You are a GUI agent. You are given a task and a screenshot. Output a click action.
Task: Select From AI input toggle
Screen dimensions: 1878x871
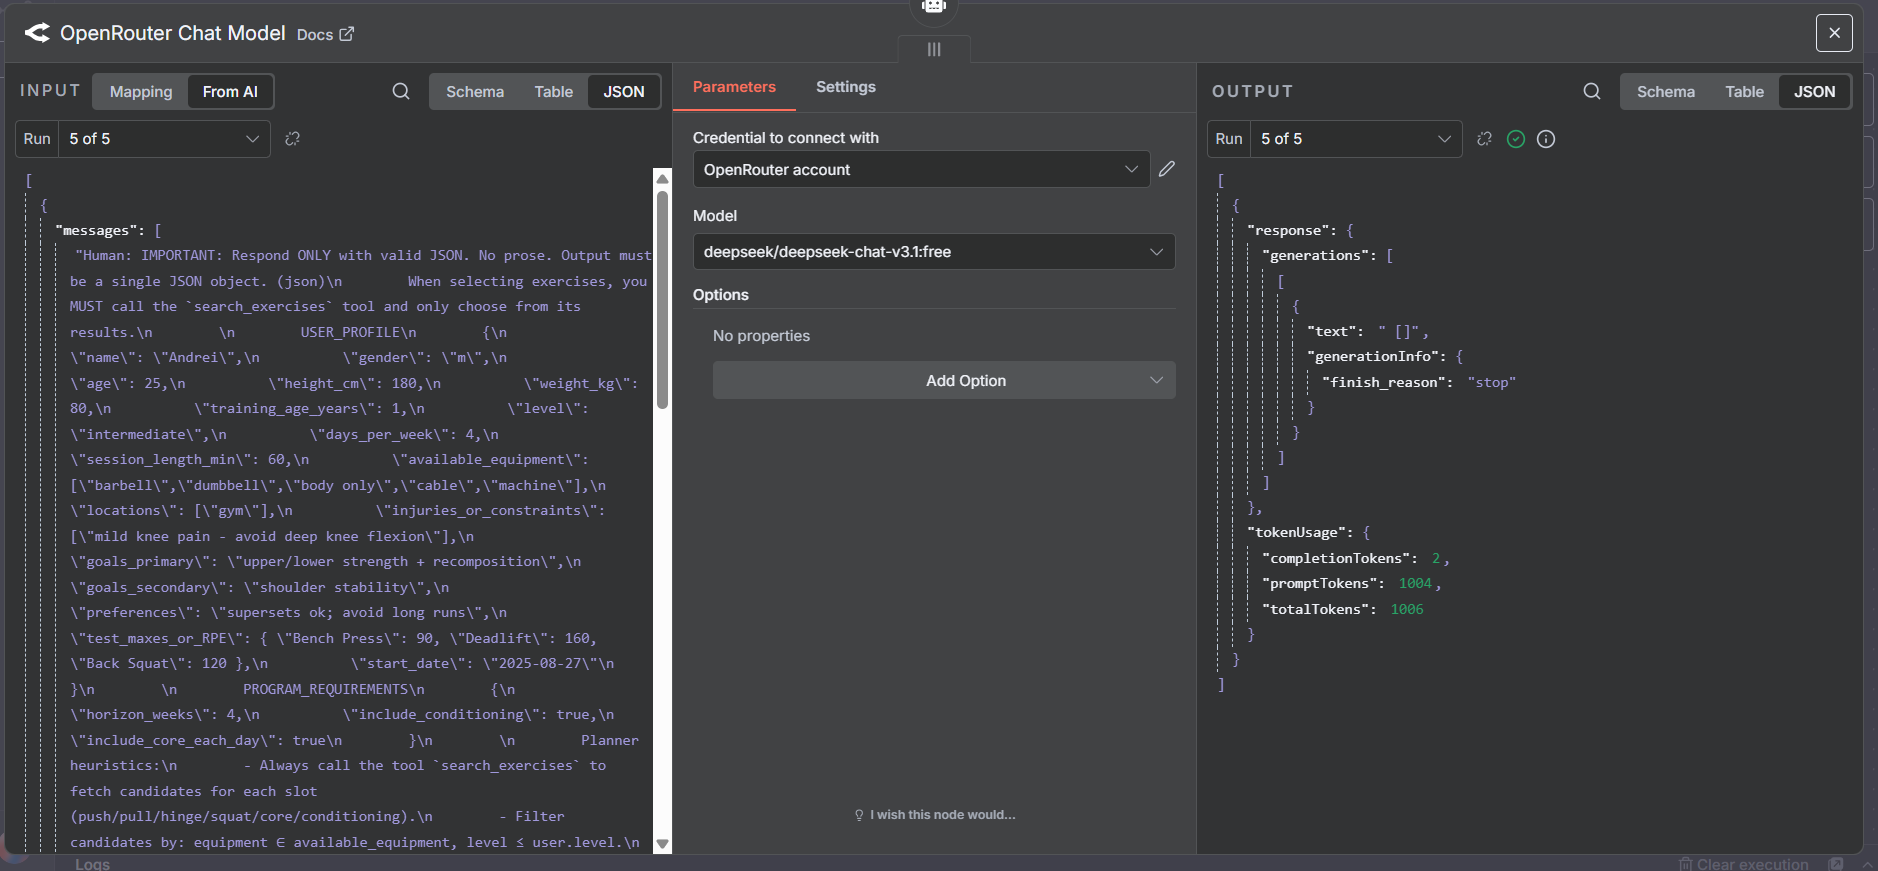pyautogui.click(x=230, y=91)
